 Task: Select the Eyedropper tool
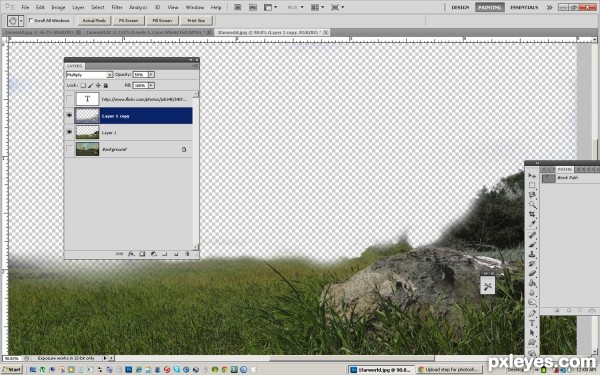[532, 223]
